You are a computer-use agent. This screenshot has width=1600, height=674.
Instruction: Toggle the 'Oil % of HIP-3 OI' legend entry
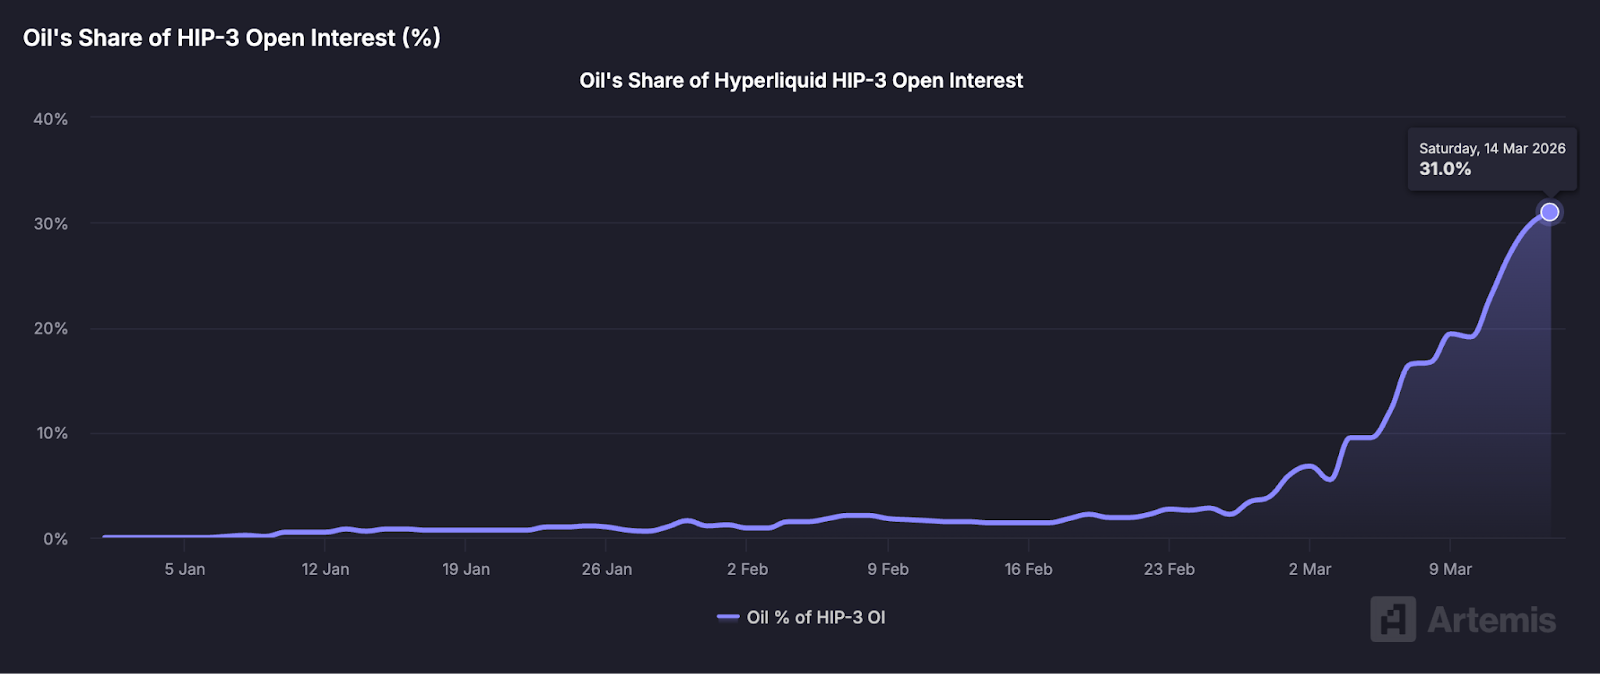click(802, 617)
